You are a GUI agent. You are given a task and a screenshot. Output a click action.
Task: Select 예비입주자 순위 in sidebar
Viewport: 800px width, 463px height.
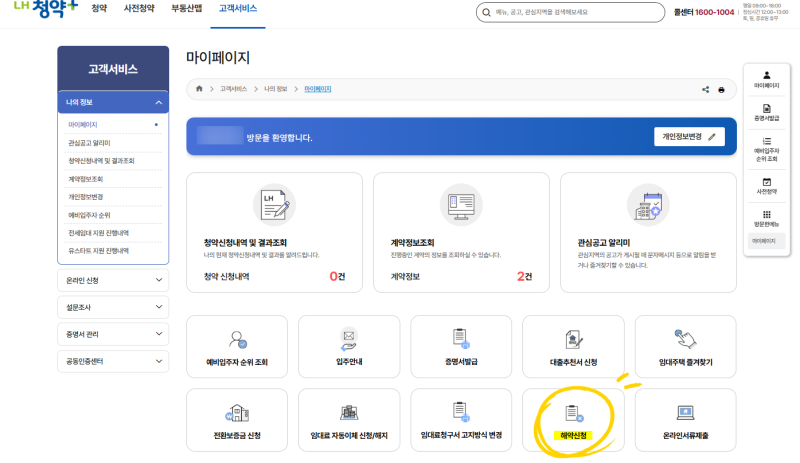(x=89, y=215)
